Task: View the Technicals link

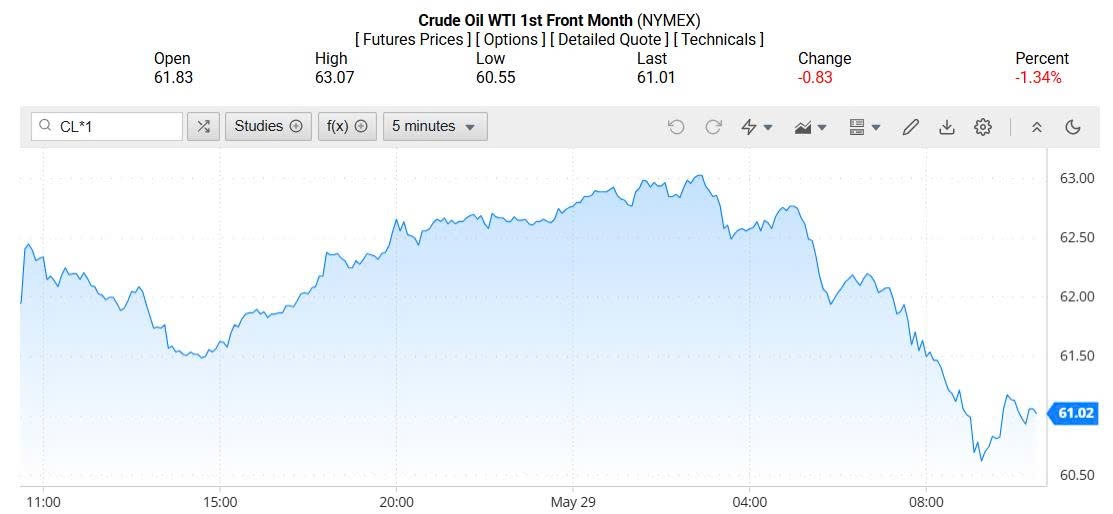Action: 718,39
